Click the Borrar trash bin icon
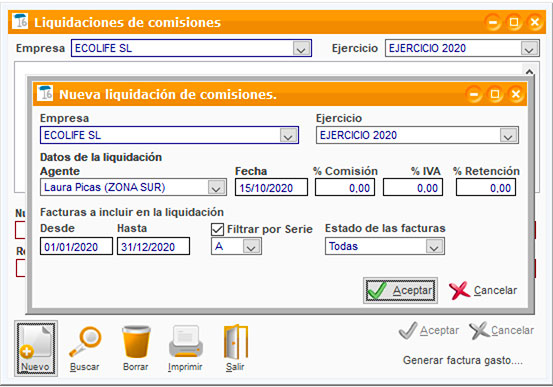This screenshot has height=387, width=553. (136, 349)
